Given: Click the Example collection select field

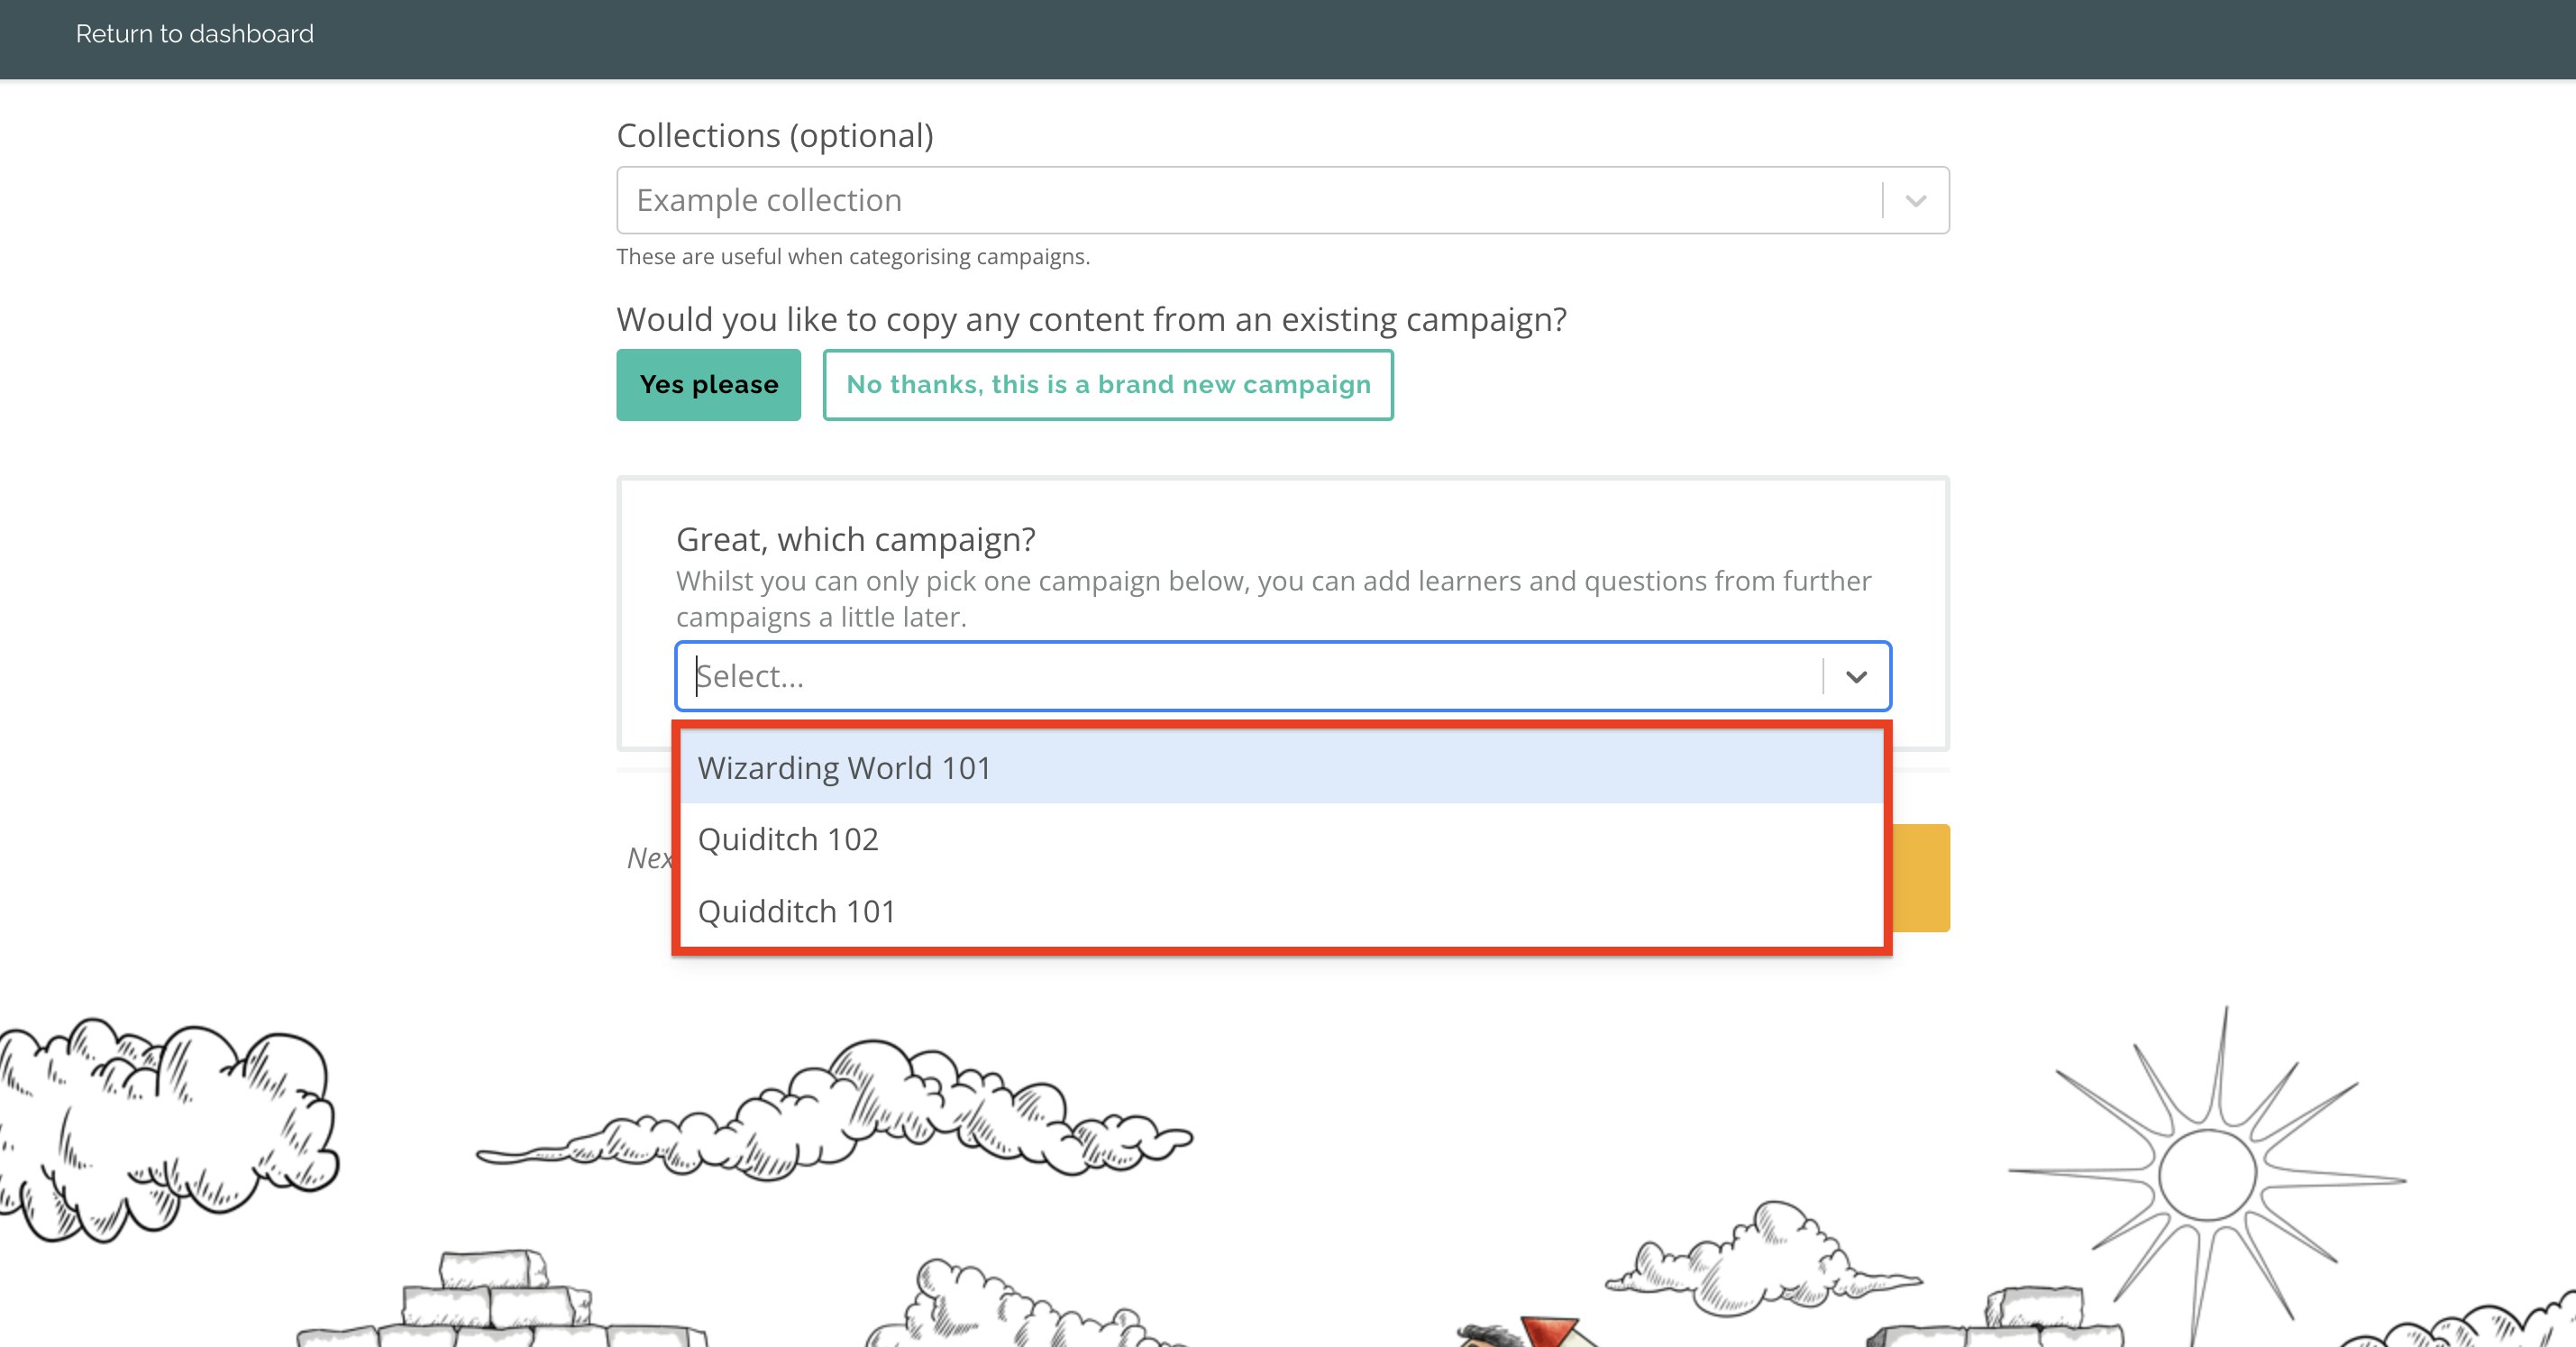Looking at the screenshot, I should 1282,200.
